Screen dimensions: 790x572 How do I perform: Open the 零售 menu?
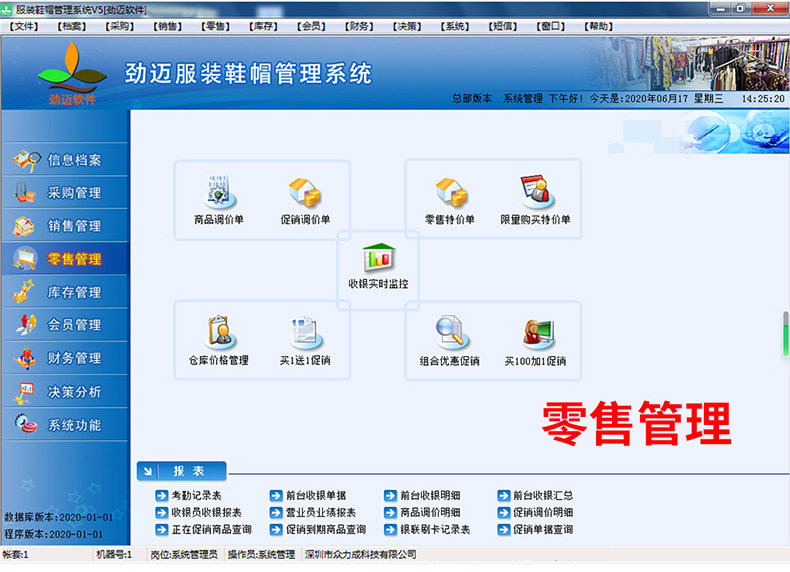[216, 26]
